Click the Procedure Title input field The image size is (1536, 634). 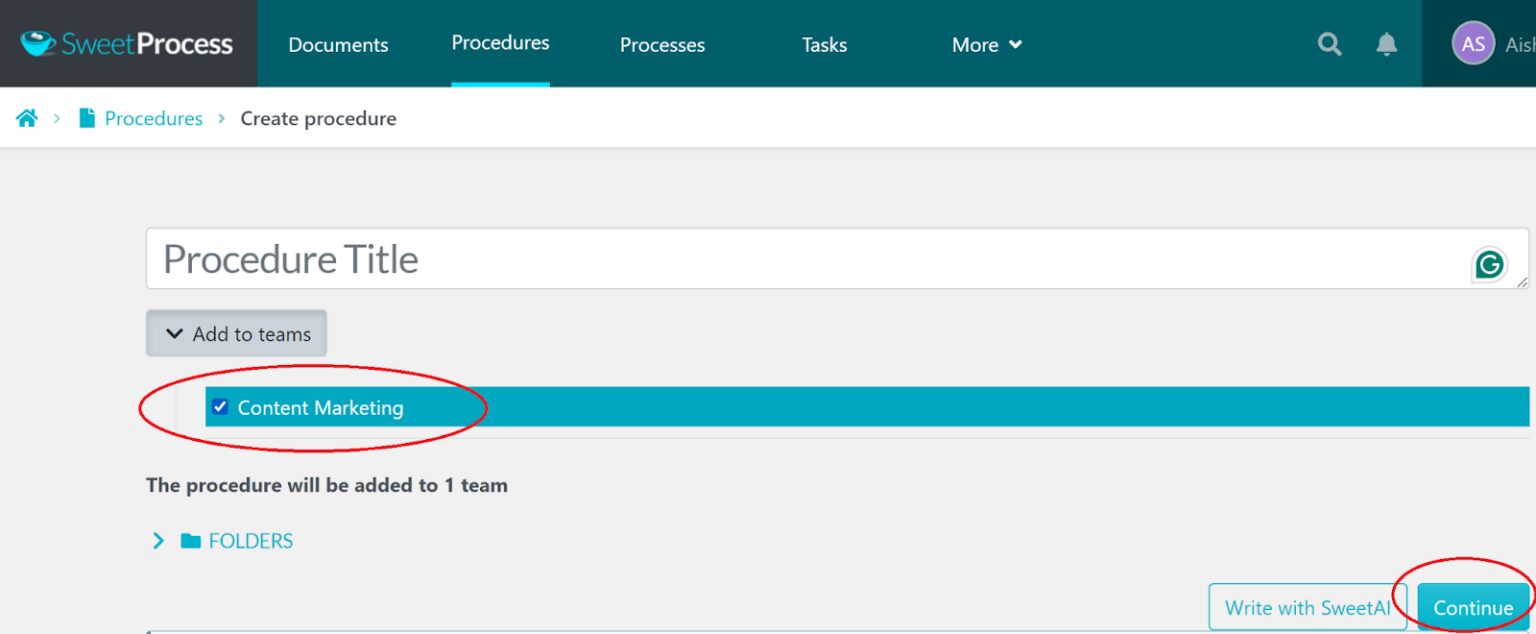pyautogui.click(x=837, y=259)
